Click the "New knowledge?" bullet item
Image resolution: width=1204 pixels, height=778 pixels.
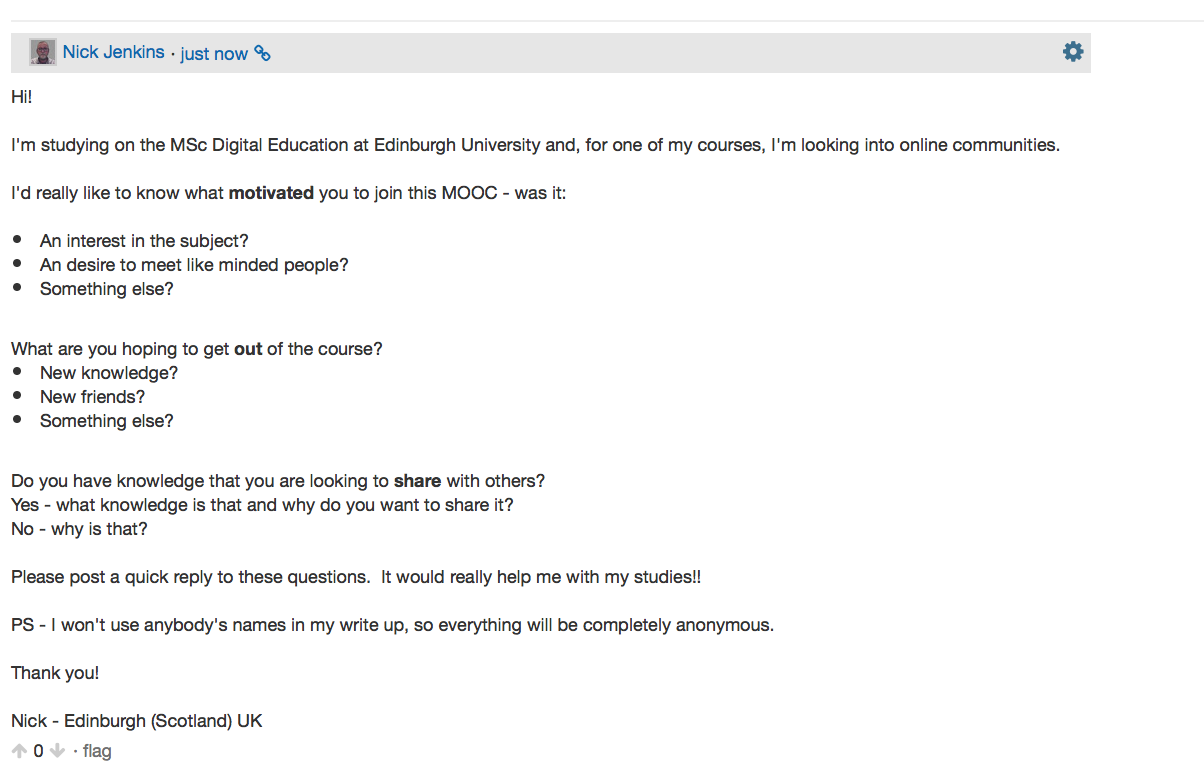(x=109, y=373)
